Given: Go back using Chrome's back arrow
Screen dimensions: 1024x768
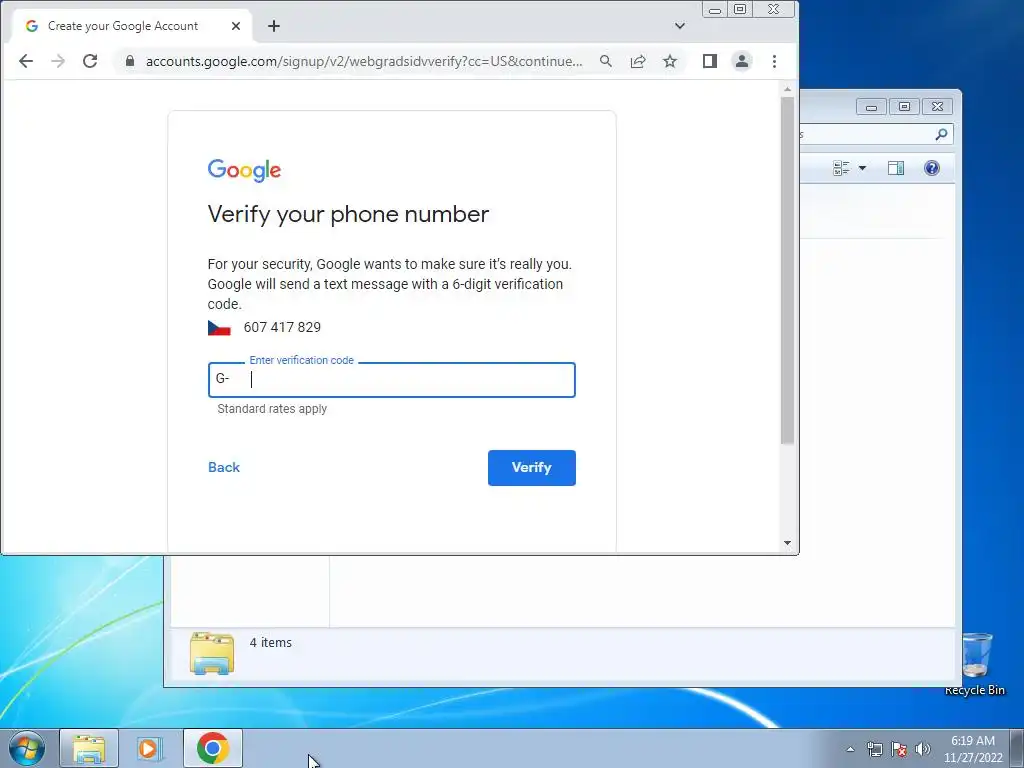Looking at the screenshot, I should point(25,61).
